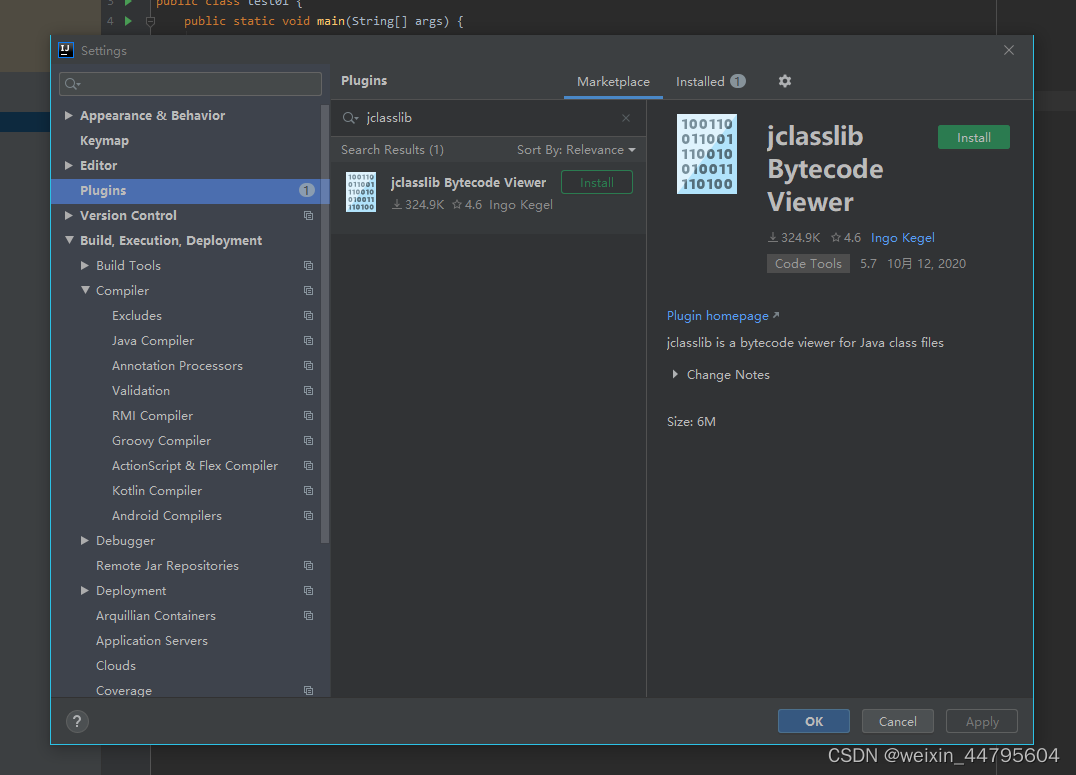Click the settings tree scrollbar
1076x775 pixels.
325,323
